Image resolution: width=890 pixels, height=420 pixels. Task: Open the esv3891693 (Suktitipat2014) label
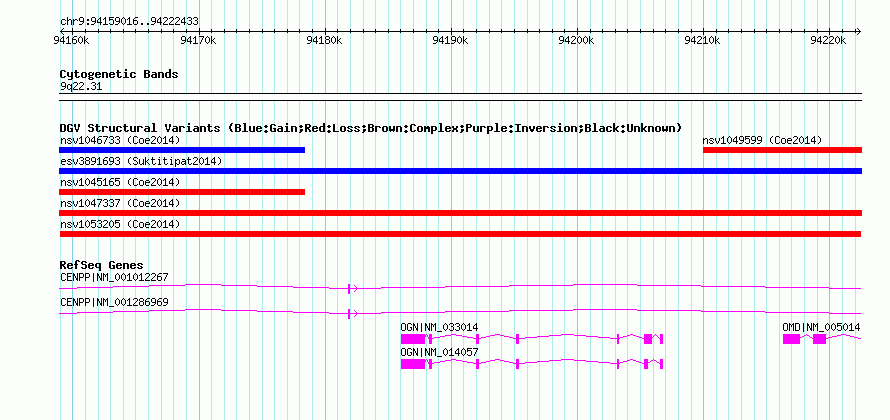(141, 161)
